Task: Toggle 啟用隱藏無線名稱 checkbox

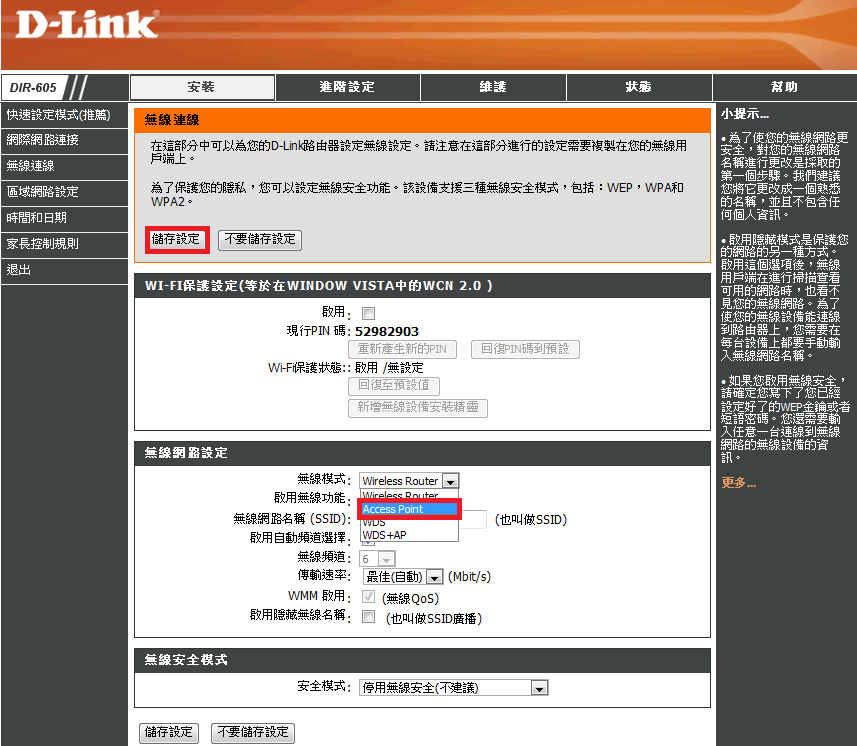Action: (x=369, y=617)
